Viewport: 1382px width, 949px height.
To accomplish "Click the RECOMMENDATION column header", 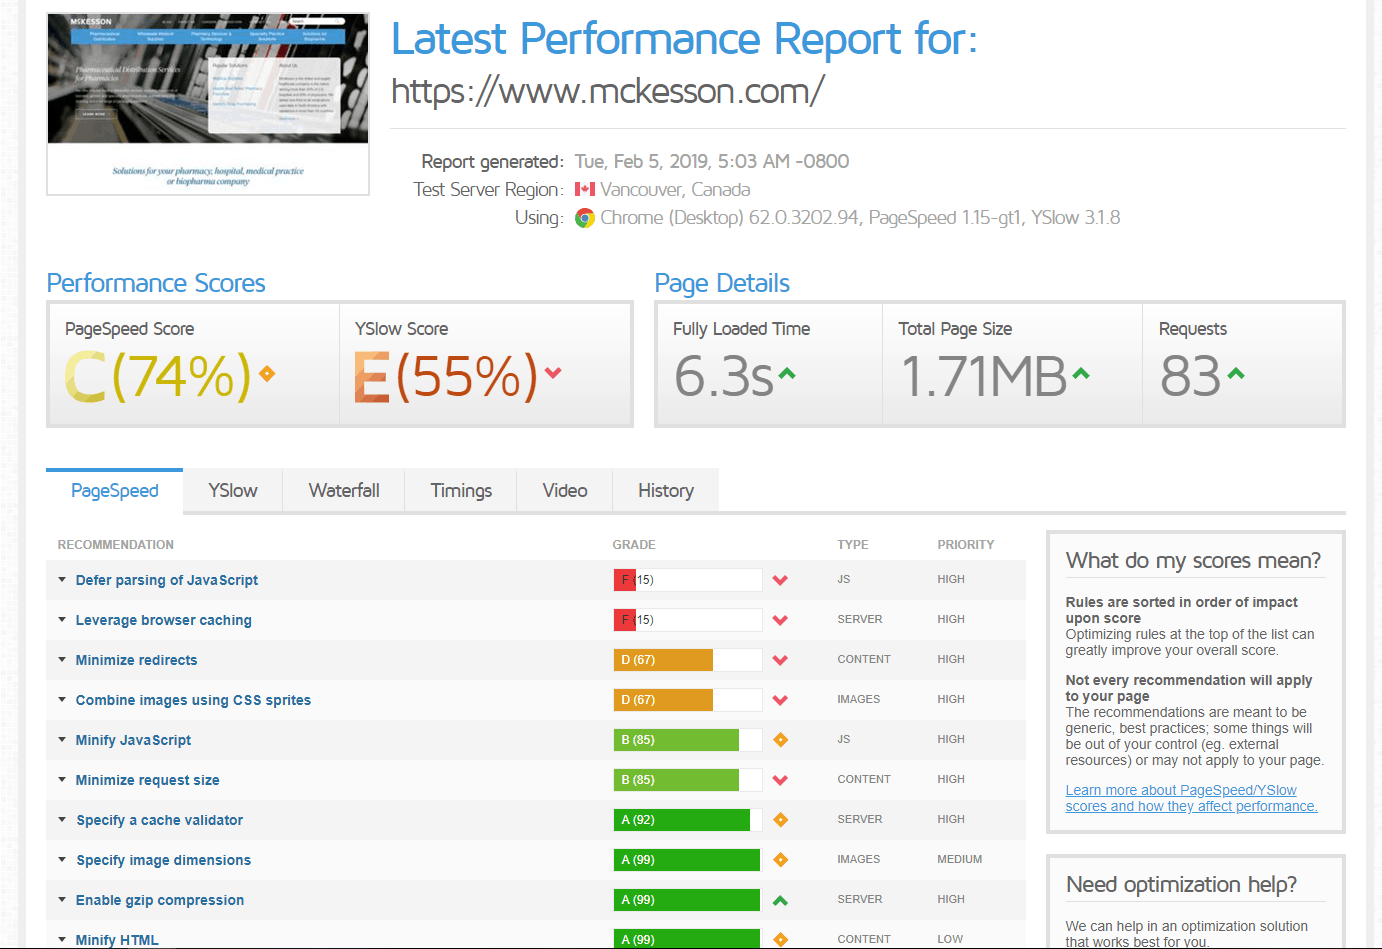I will point(116,545).
